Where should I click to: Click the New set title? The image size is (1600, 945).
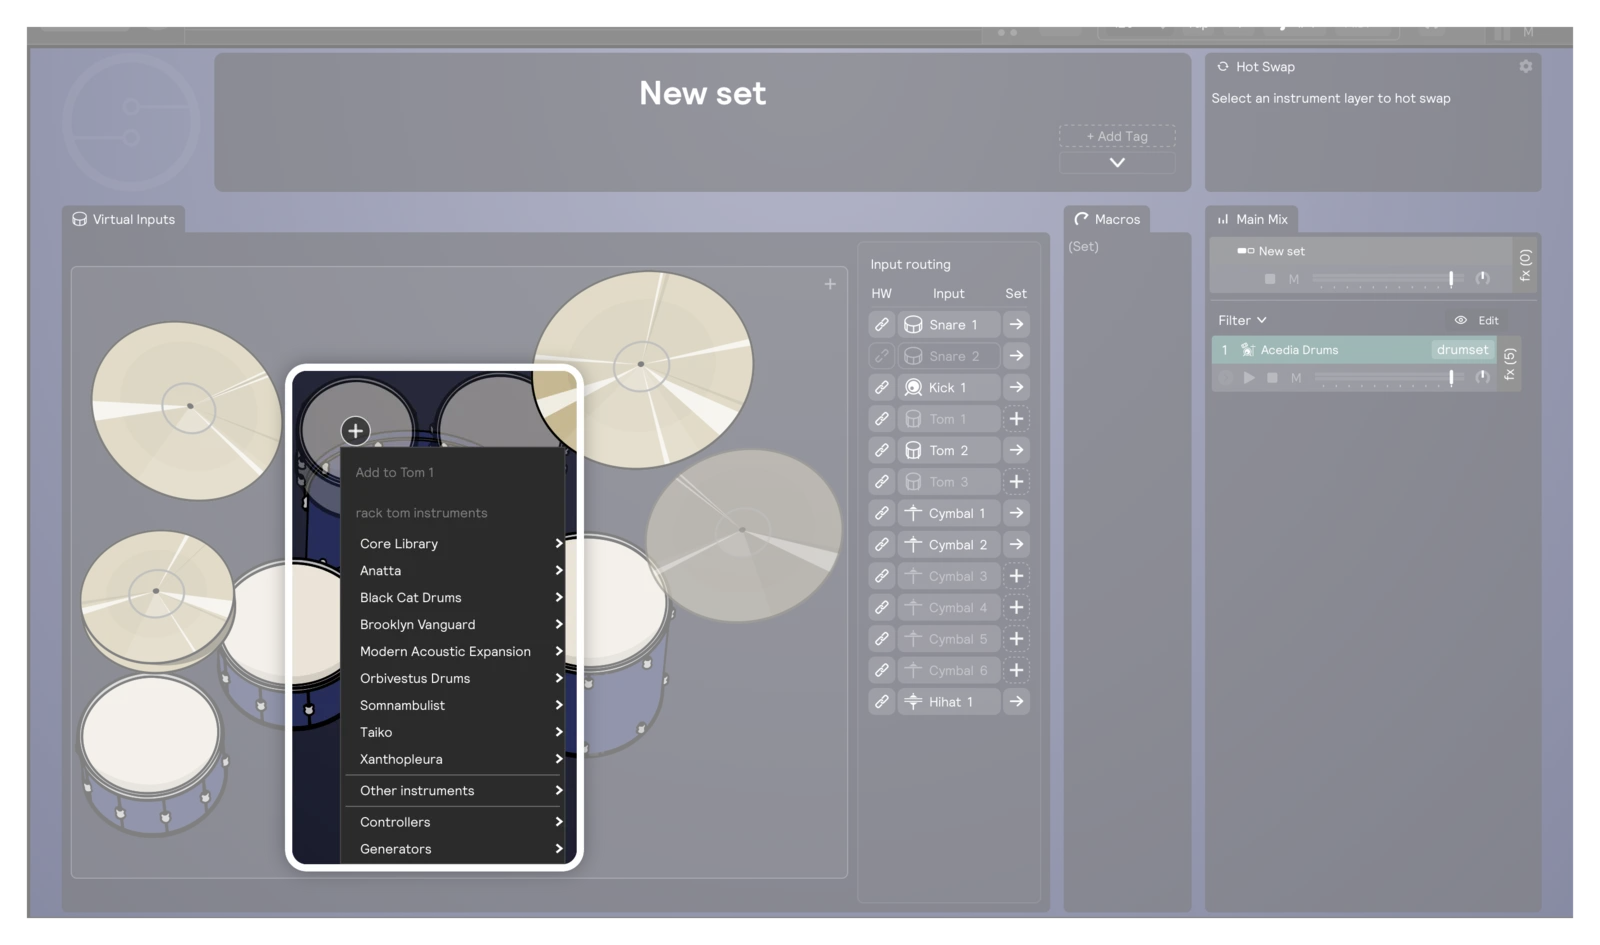tap(703, 93)
